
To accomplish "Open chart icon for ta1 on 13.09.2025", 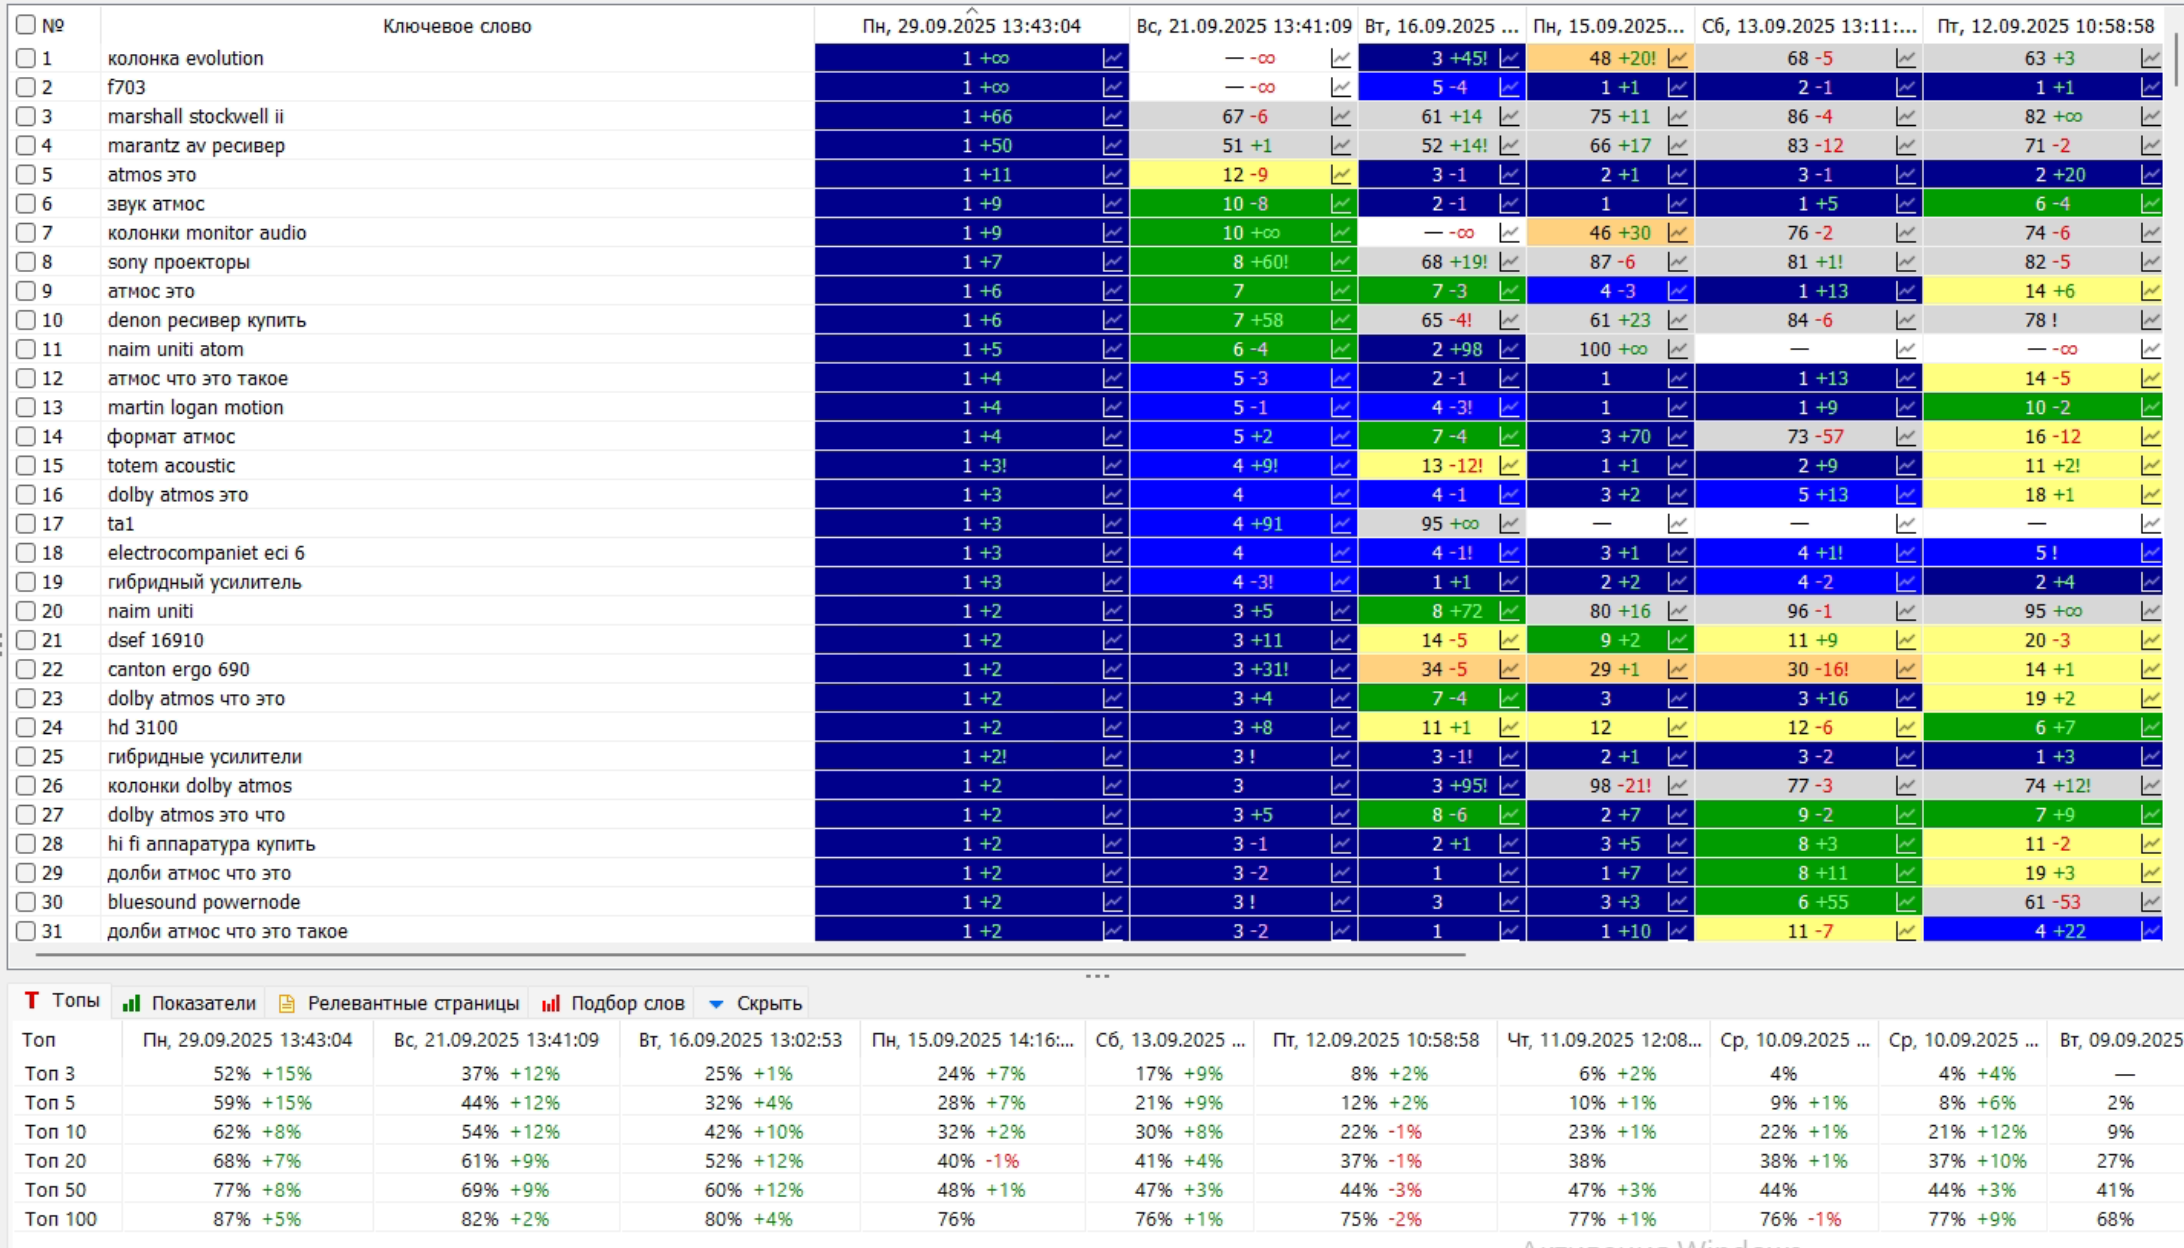I will [1905, 524].
